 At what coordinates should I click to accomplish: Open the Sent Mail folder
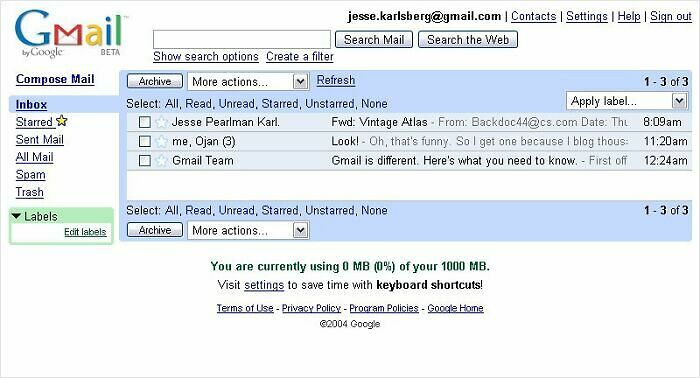[40, 140]
